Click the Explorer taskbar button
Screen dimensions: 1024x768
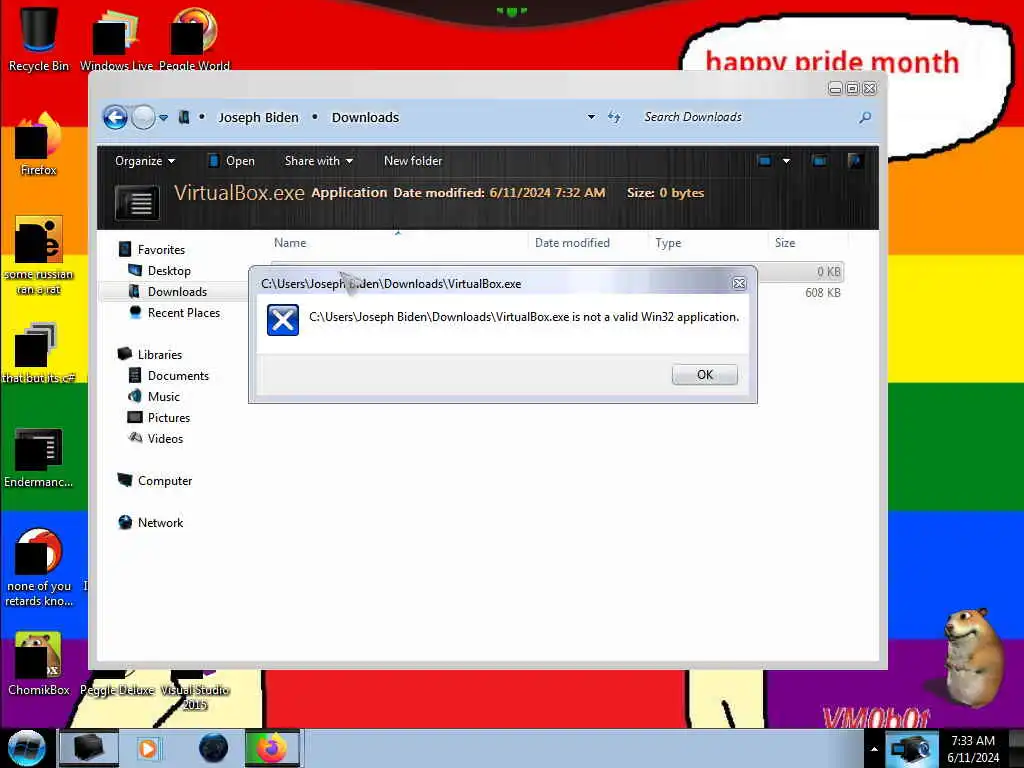pyautogui.click(x=89, y=748)
